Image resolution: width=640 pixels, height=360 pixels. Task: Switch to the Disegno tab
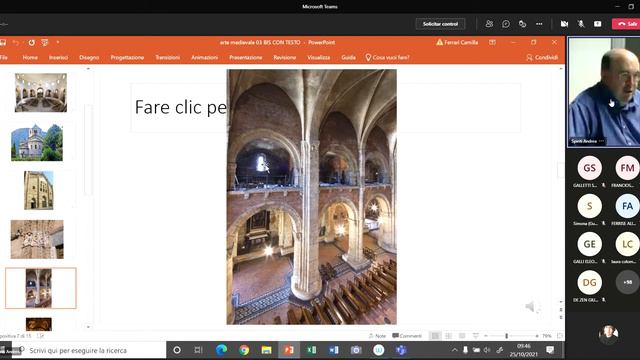pos(89,58)
